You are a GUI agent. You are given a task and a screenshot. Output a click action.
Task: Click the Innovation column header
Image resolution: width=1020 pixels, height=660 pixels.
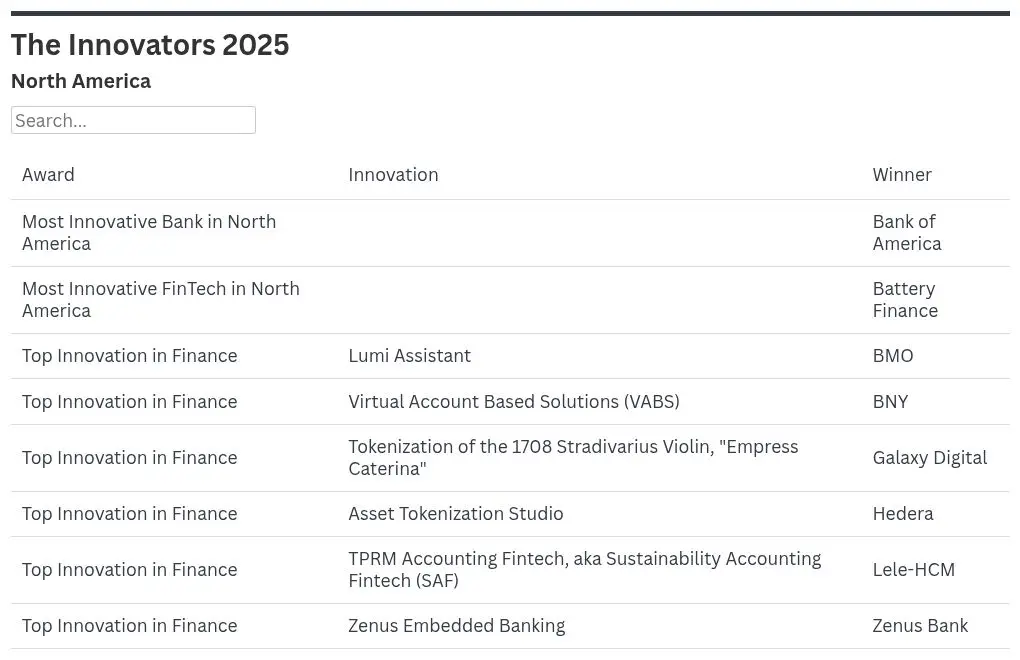tap(393, 175)
